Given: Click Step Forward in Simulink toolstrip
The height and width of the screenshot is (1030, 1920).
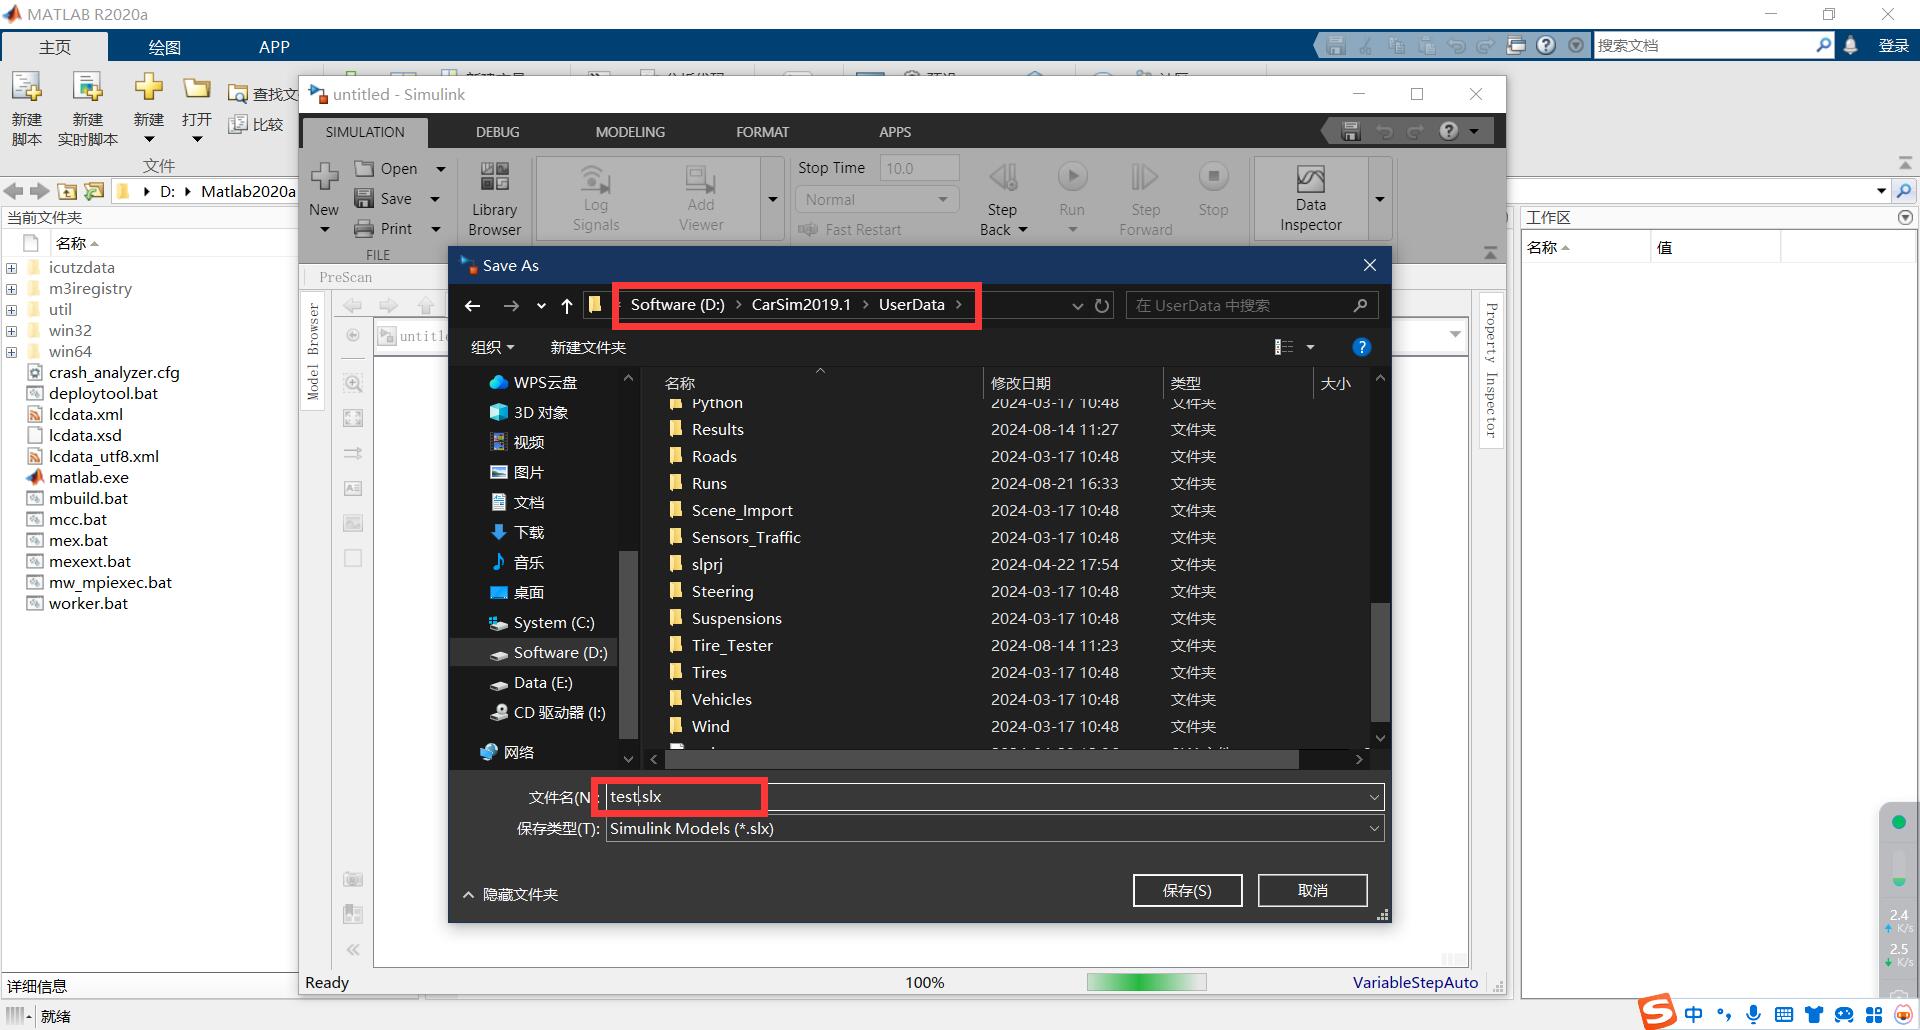Looking at the screenshot, I should (1145, 200).
